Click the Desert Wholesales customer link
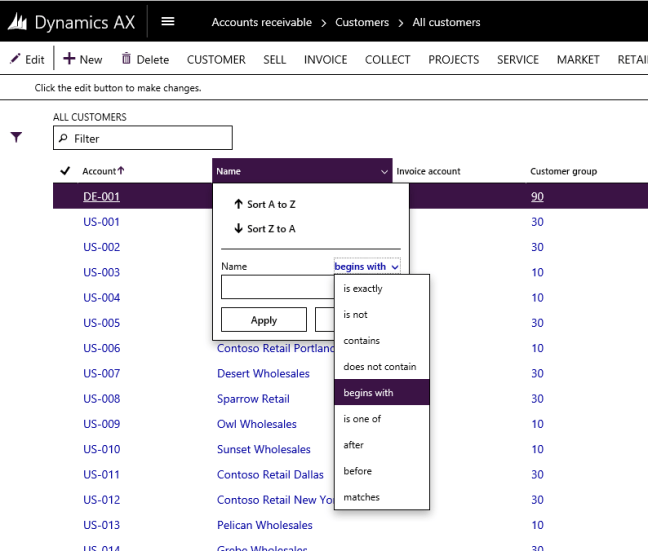648x551 pixels. point(263,374)
